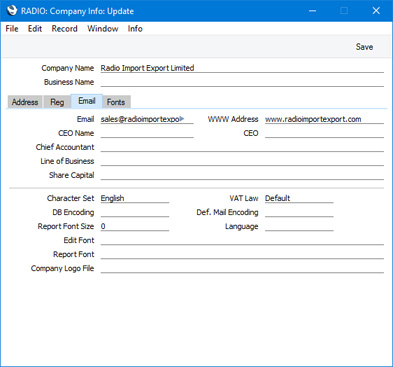This screenshot has height=367, width=393.
Task: Open the Info menu
Action: tap(135, 29)
